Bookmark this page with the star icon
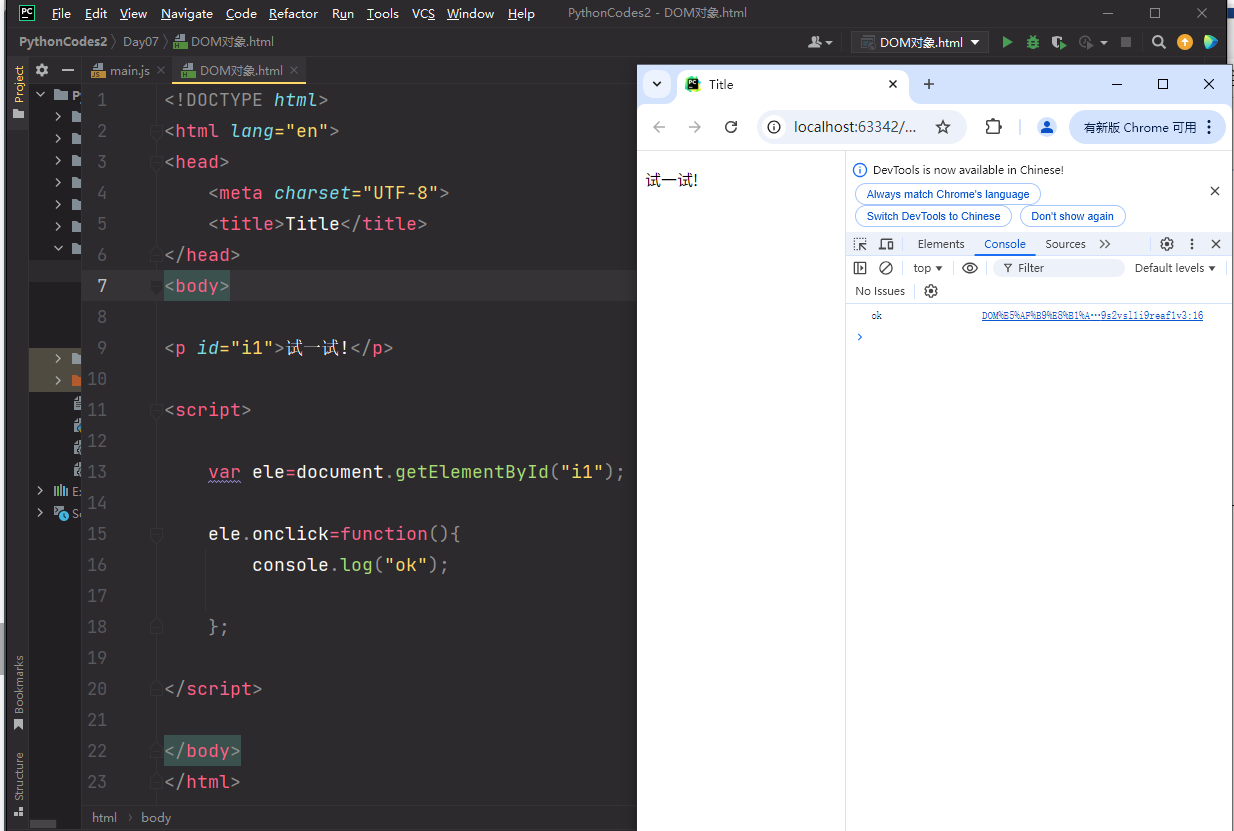 942,127
